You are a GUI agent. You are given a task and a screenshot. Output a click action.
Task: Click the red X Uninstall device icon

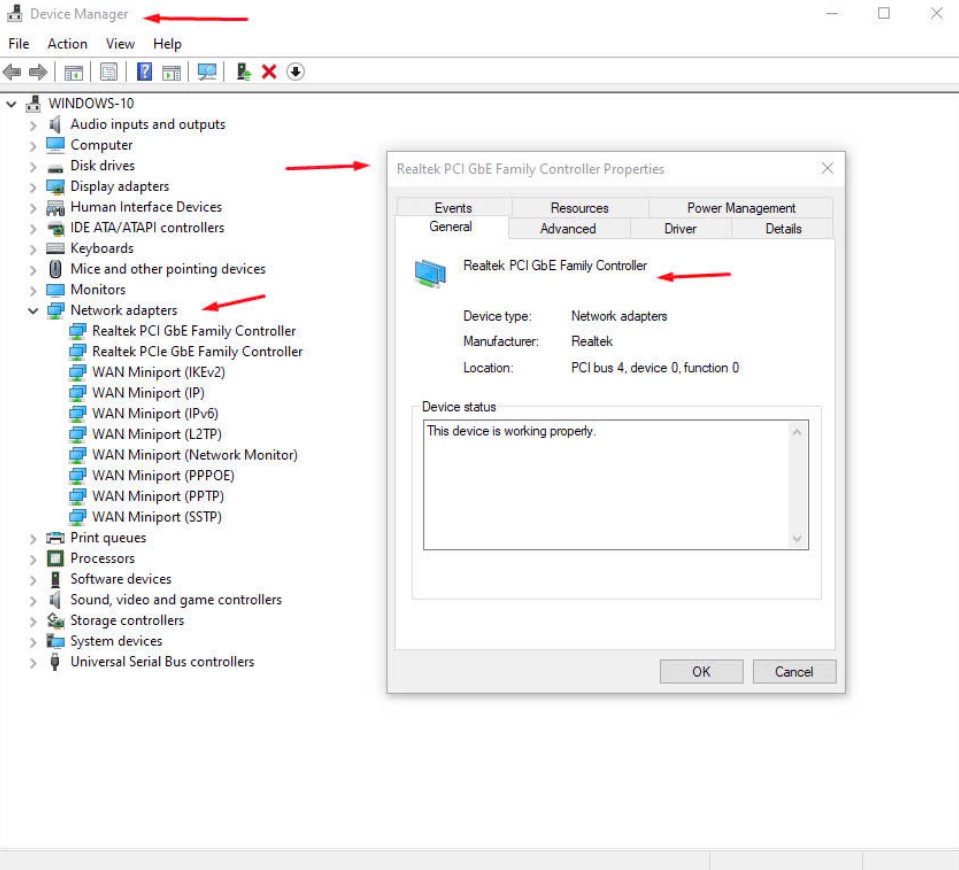(269, 72)
